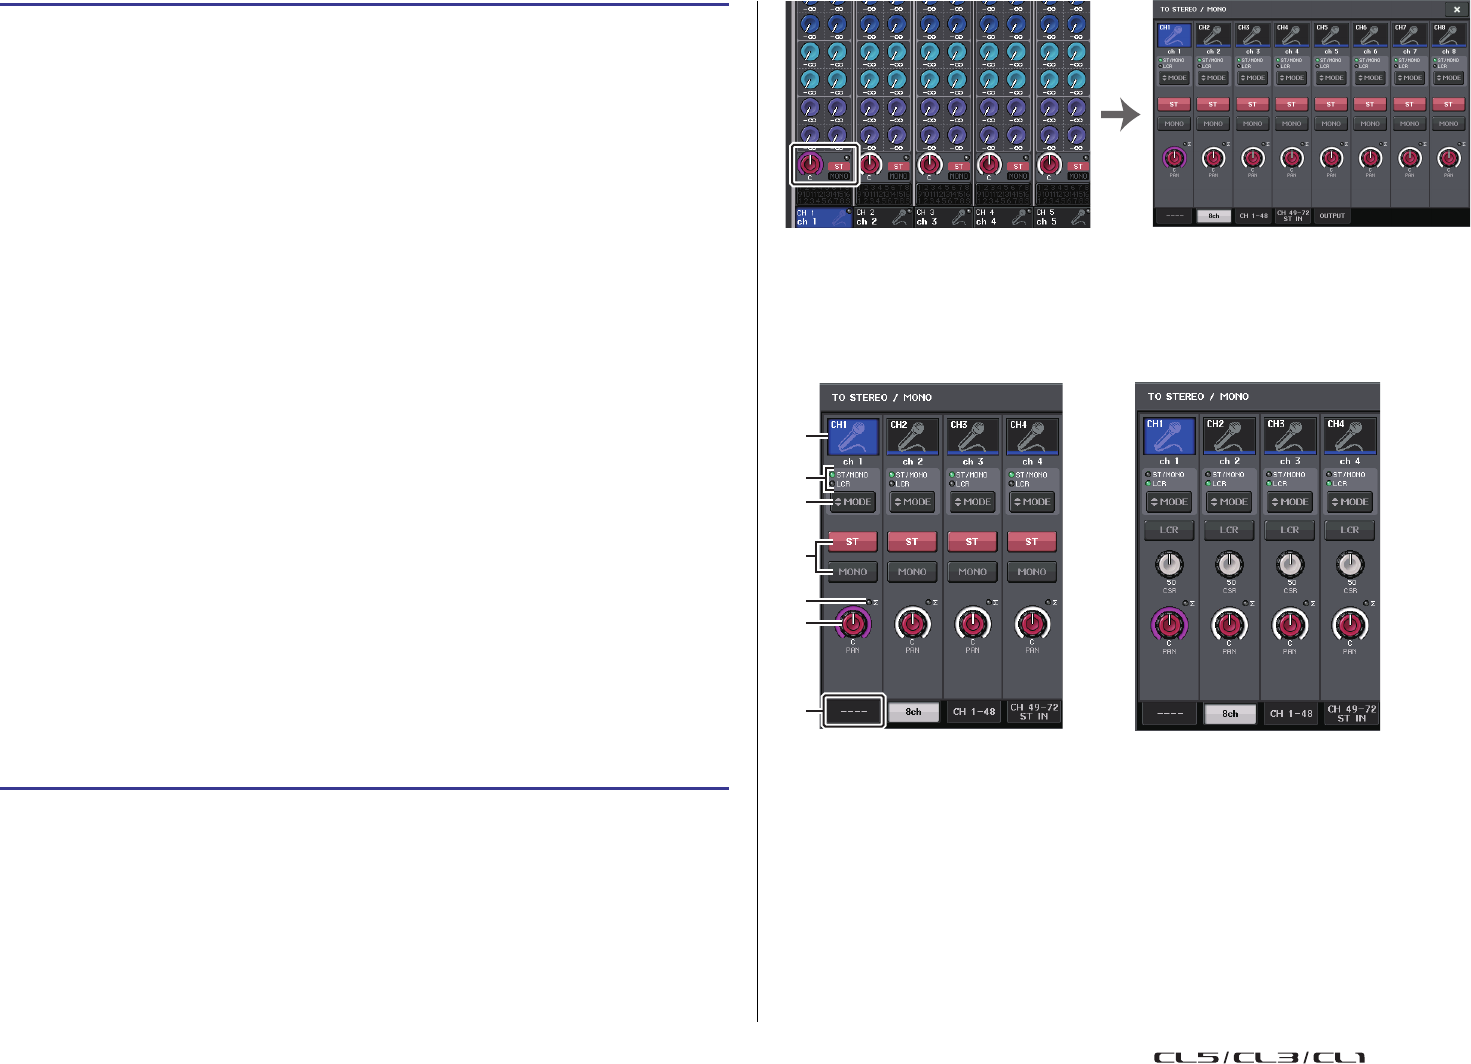Image resolution: width=1471 pixels, height=1064 pixels.
Task: Switch ch 2 MODE in ST/MONO-mode window
Action: click(913, 502)
